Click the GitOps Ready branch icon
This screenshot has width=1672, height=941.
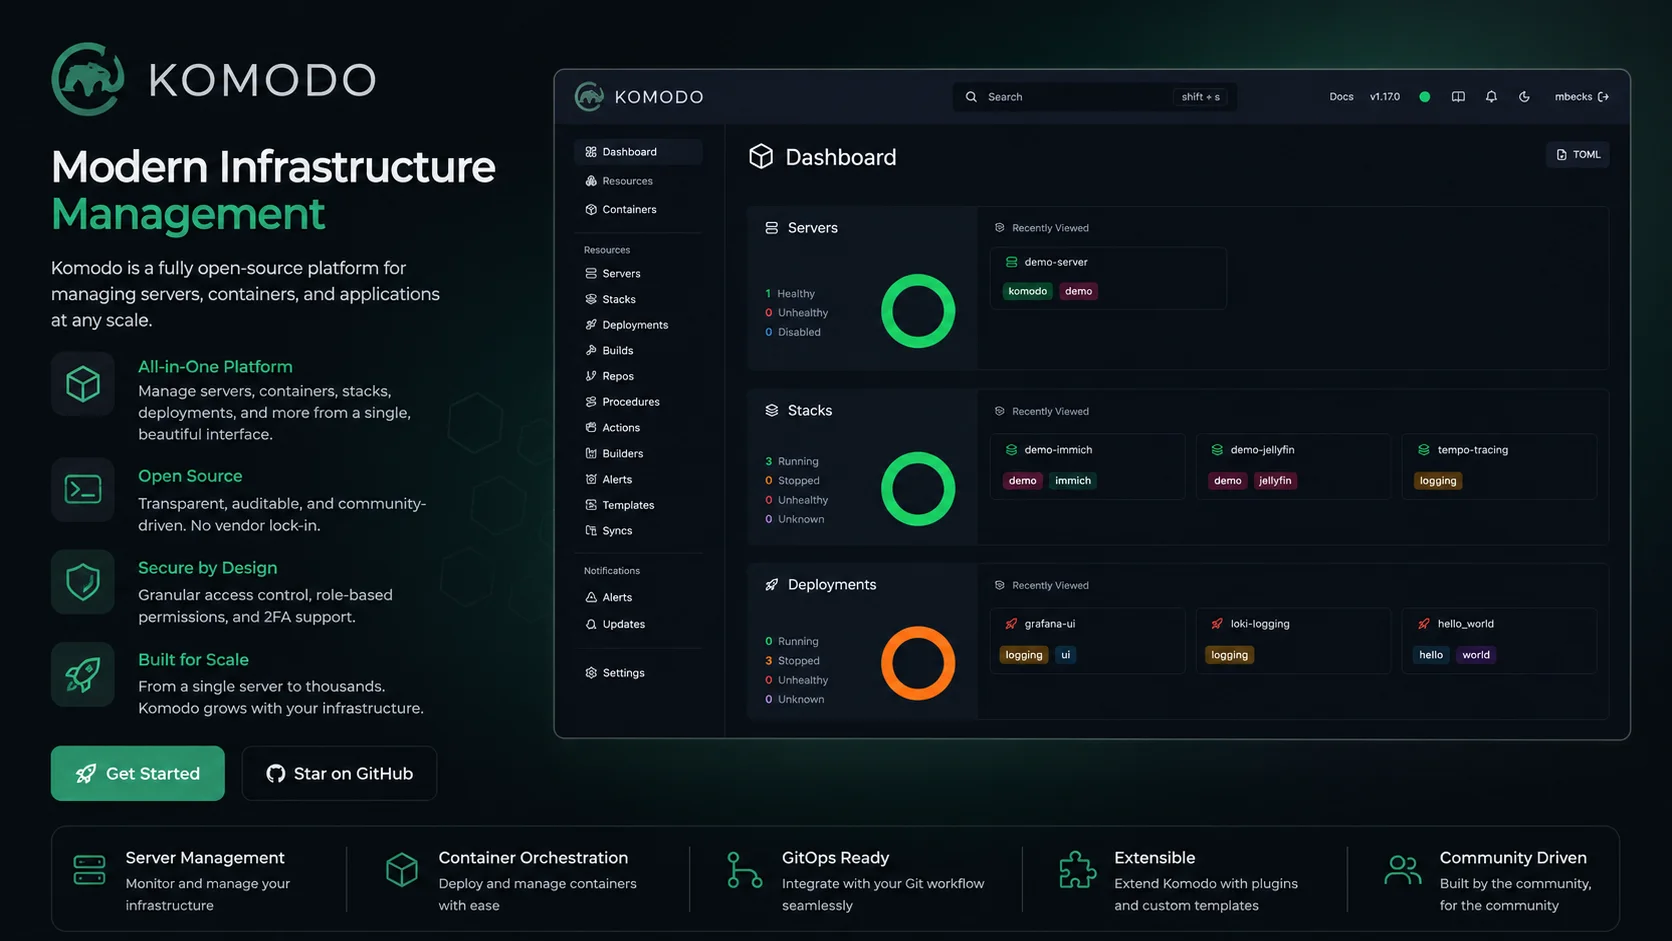tap(744, 870)
